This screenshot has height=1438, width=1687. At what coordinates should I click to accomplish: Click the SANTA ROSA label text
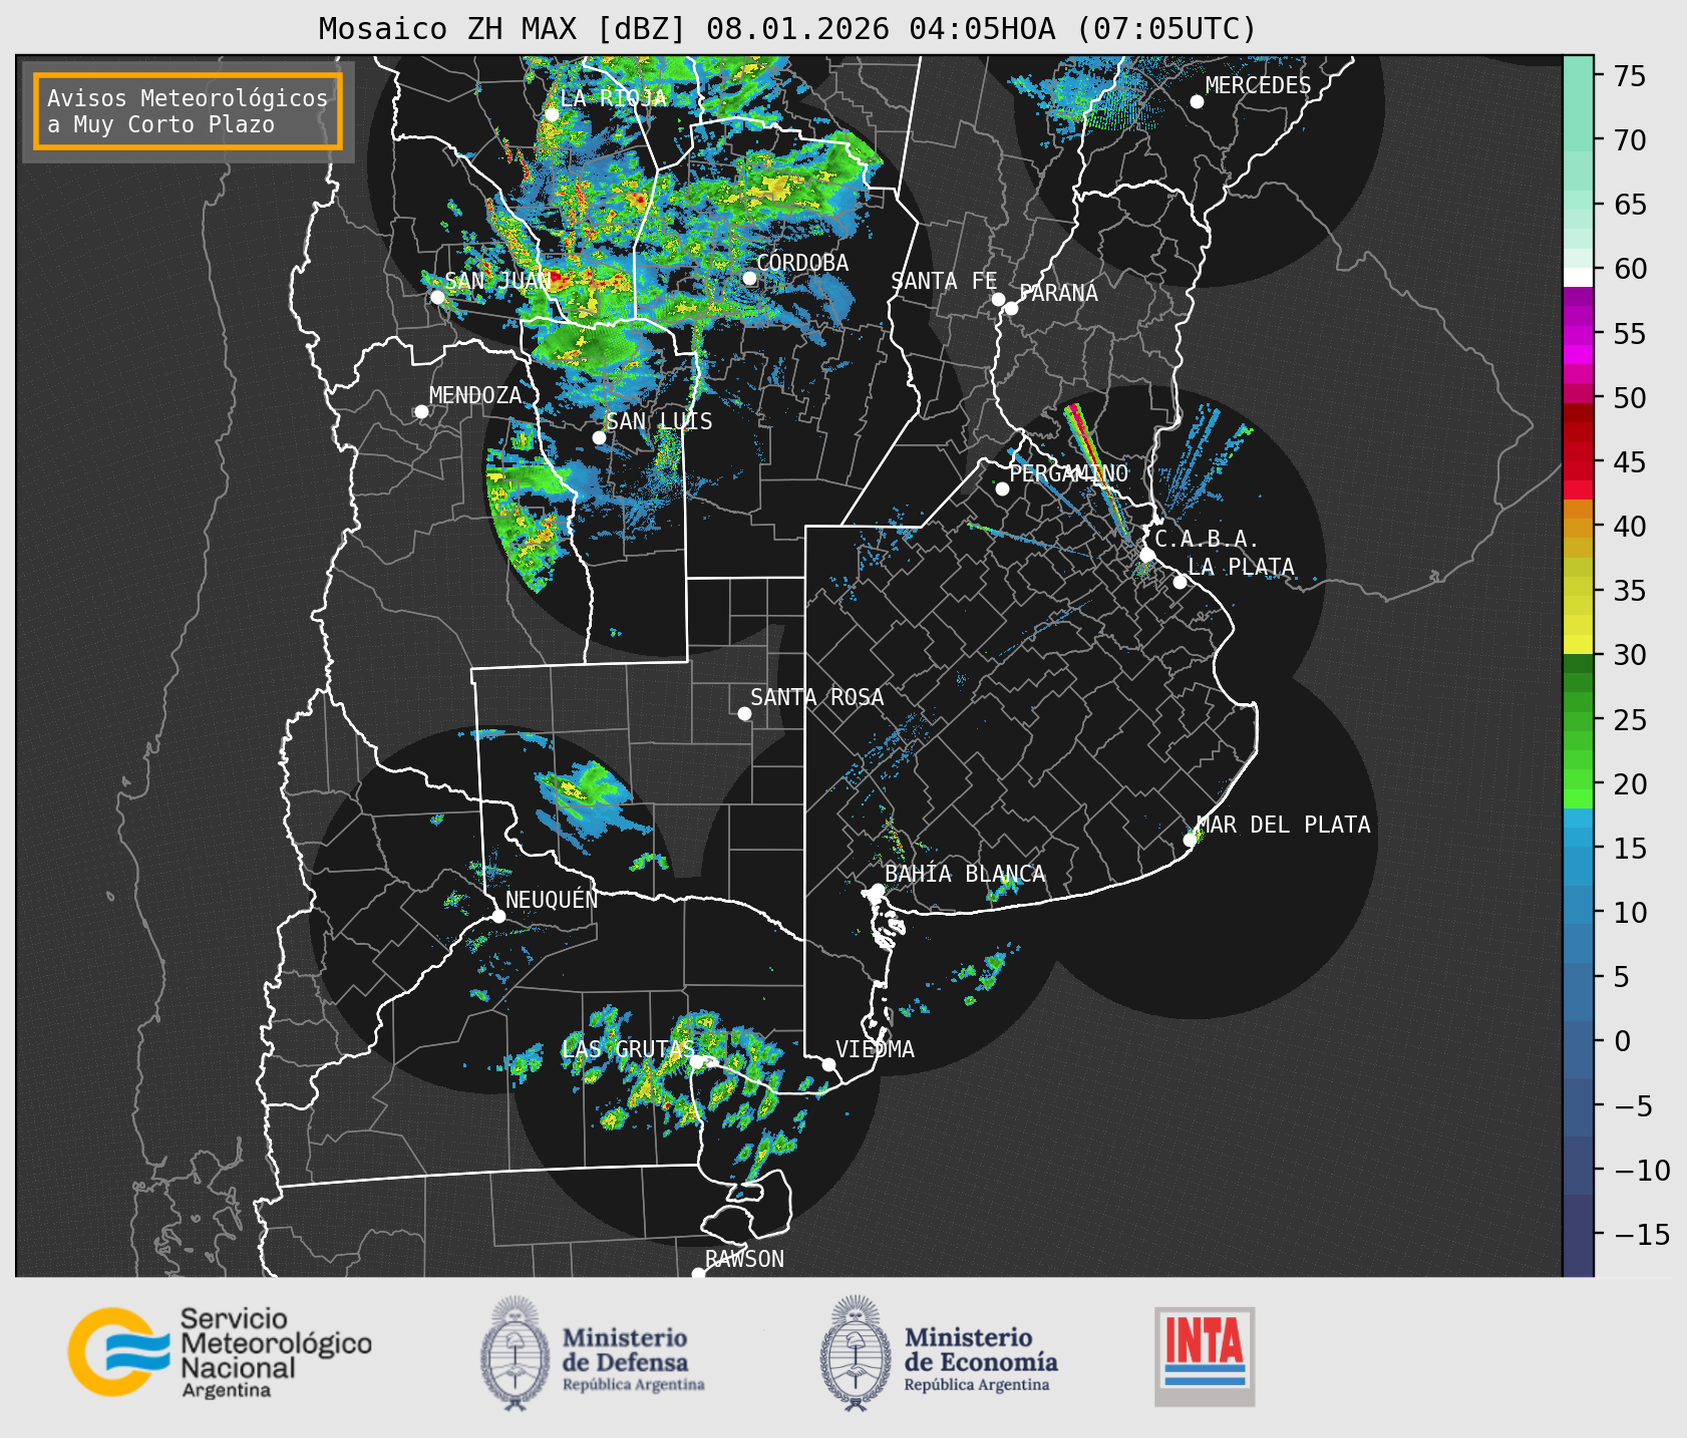click(x=817, y=697)
